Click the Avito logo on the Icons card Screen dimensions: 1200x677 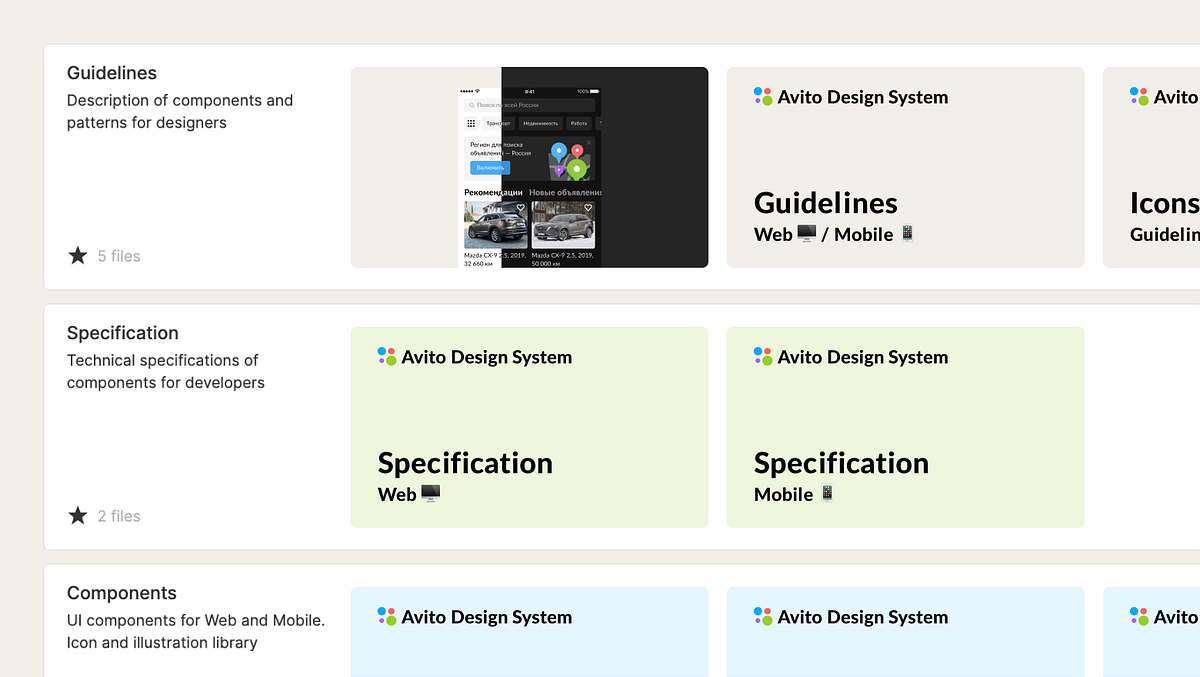(x=1138, y=96)
